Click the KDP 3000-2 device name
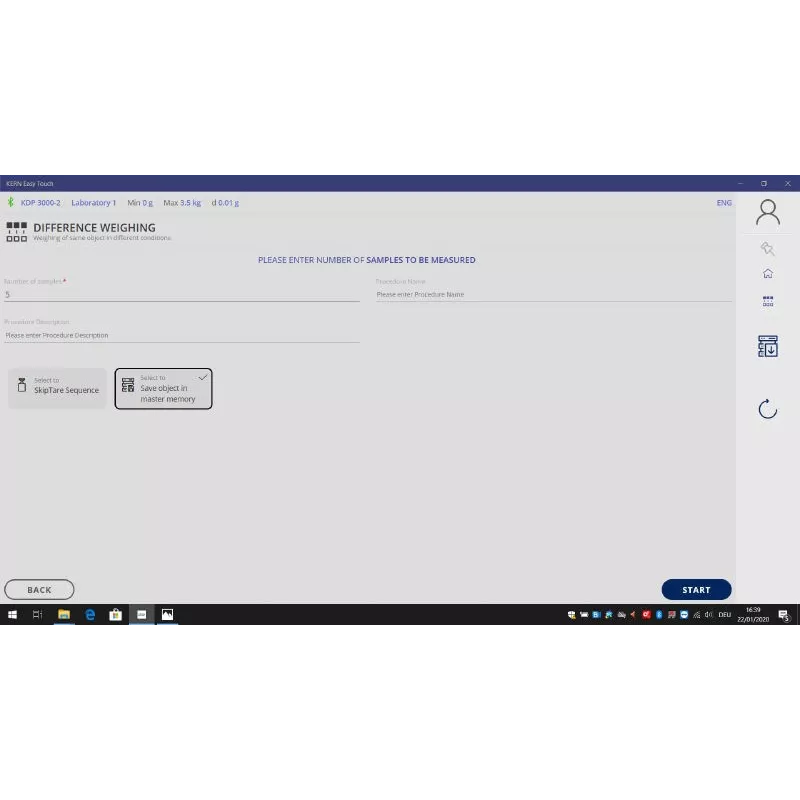Image resolution: width=800 pixels, height=800 pixels. (x=40, y=203)
